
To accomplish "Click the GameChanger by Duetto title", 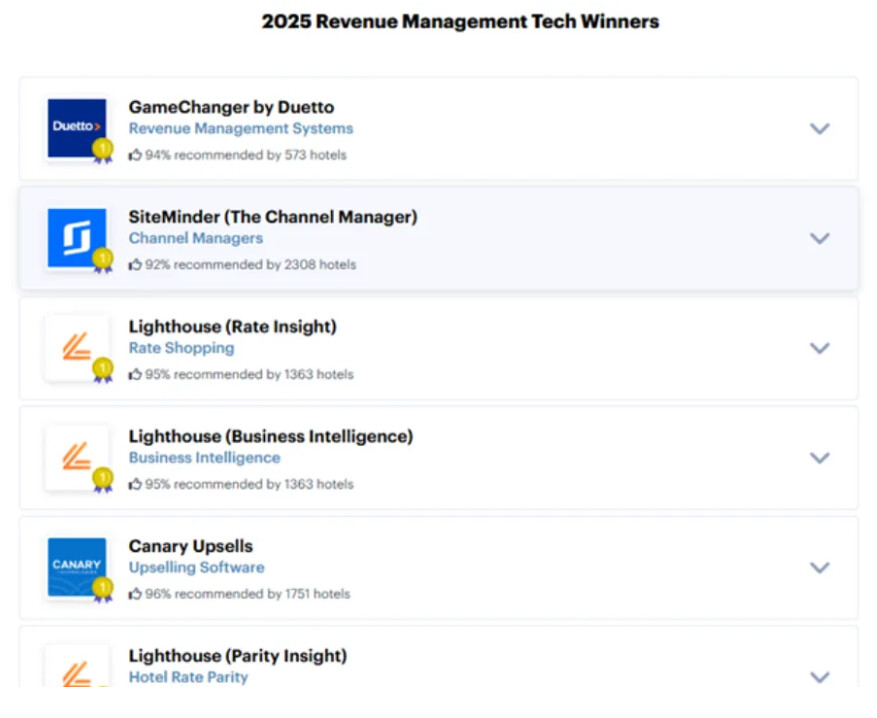I will (232, 107).
